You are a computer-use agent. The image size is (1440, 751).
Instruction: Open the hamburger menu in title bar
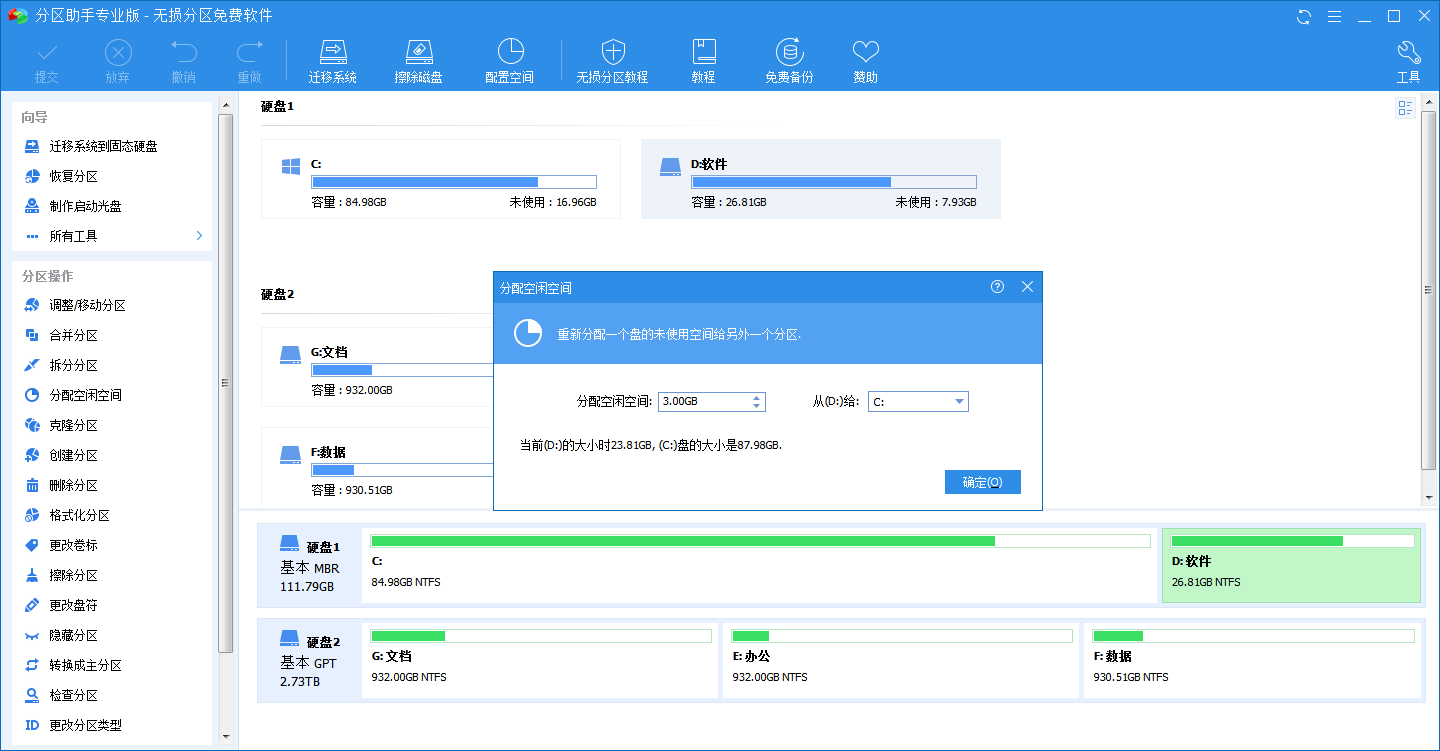(1334, 16)
